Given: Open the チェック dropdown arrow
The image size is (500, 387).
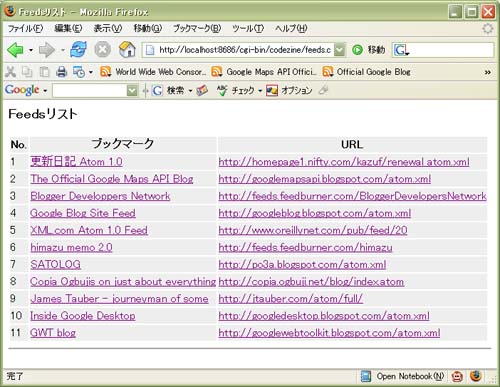Looking at the screenshot, I should 260,91.
